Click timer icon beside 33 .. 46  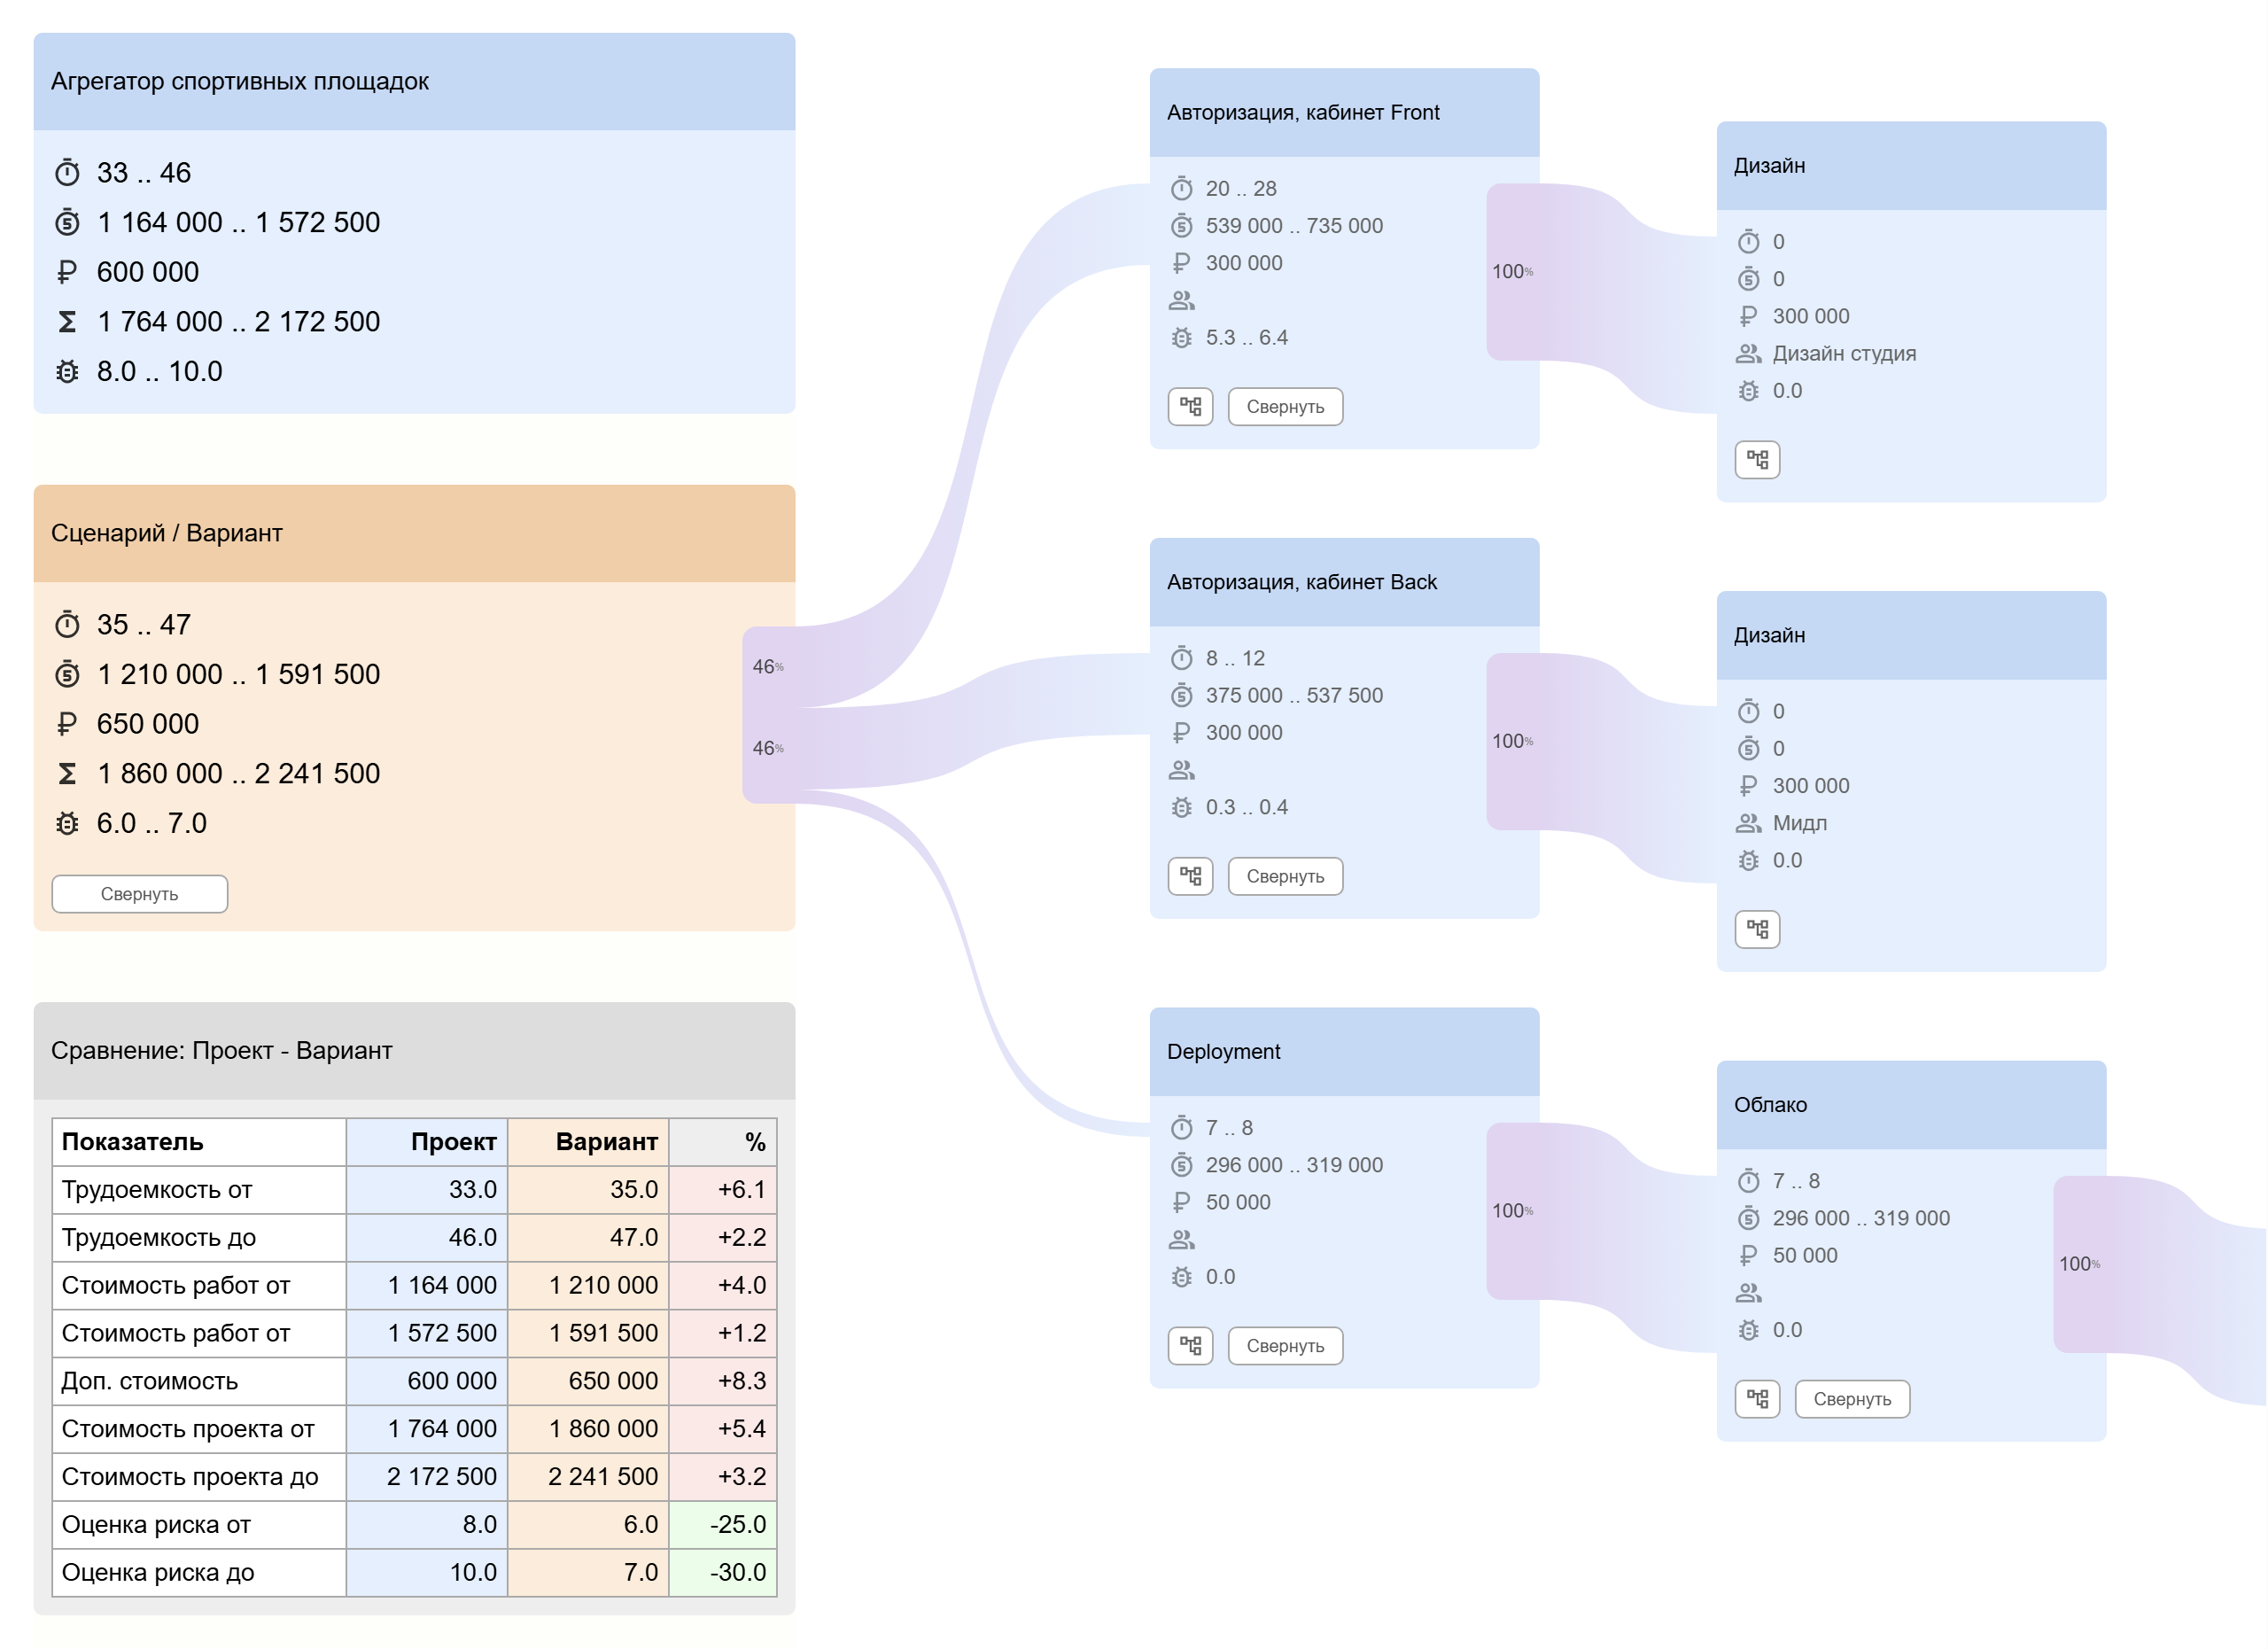point(67,173)
